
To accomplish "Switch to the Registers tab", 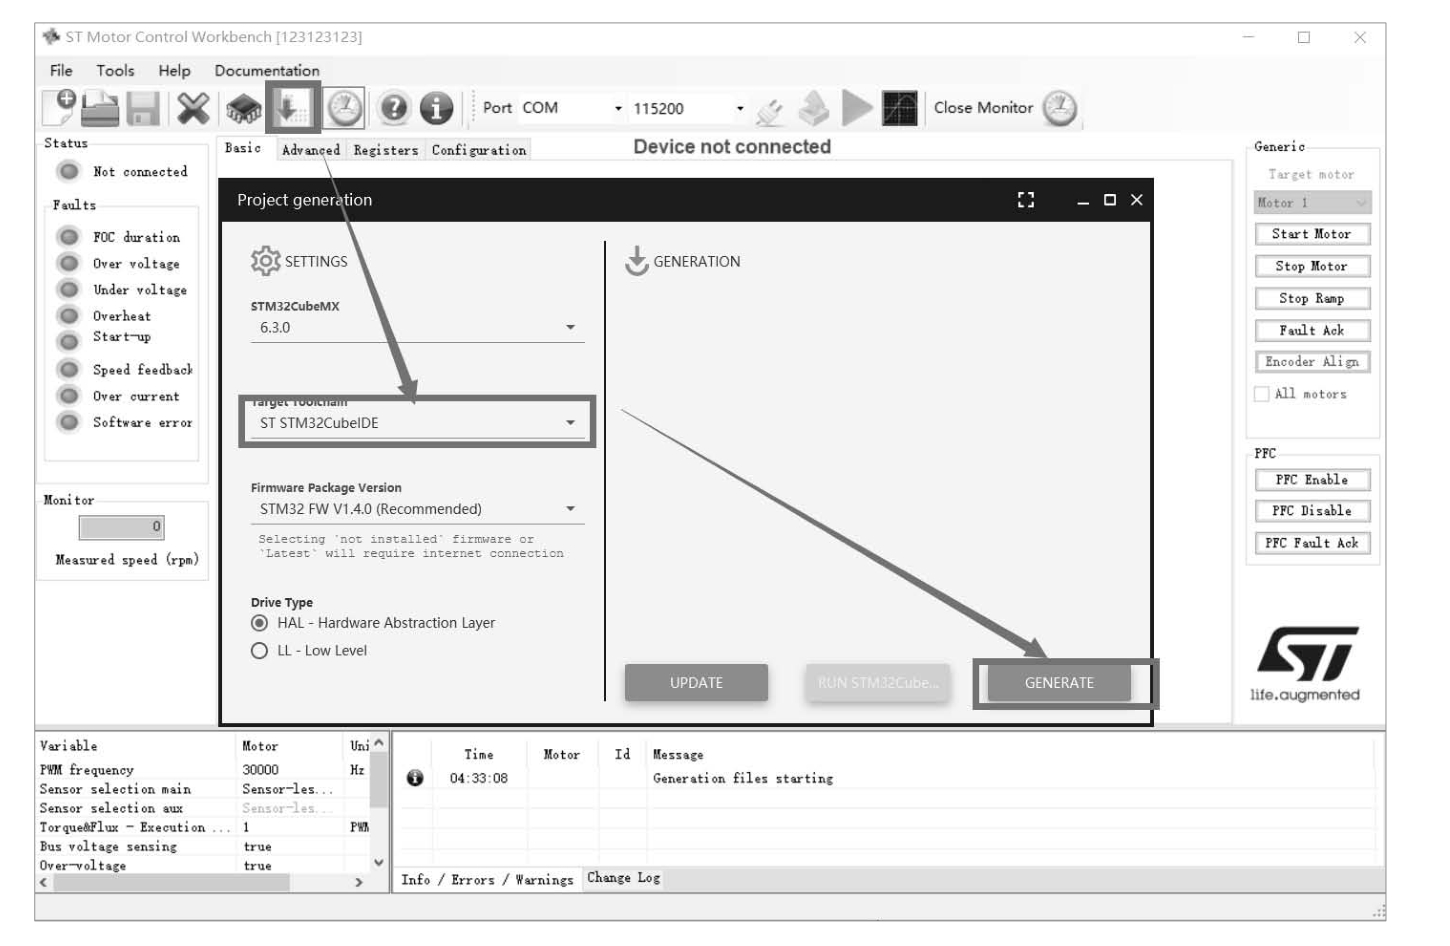I will click(x=386, y=150).
